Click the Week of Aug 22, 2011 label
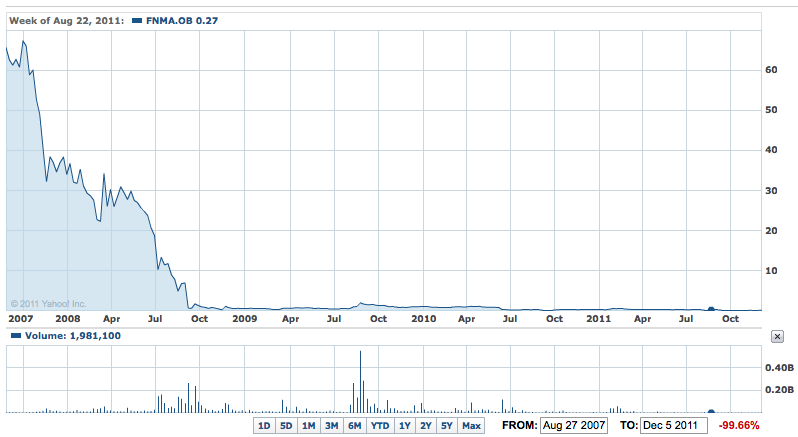The width and height of the screenshot is (798, 437). point(66,21)
